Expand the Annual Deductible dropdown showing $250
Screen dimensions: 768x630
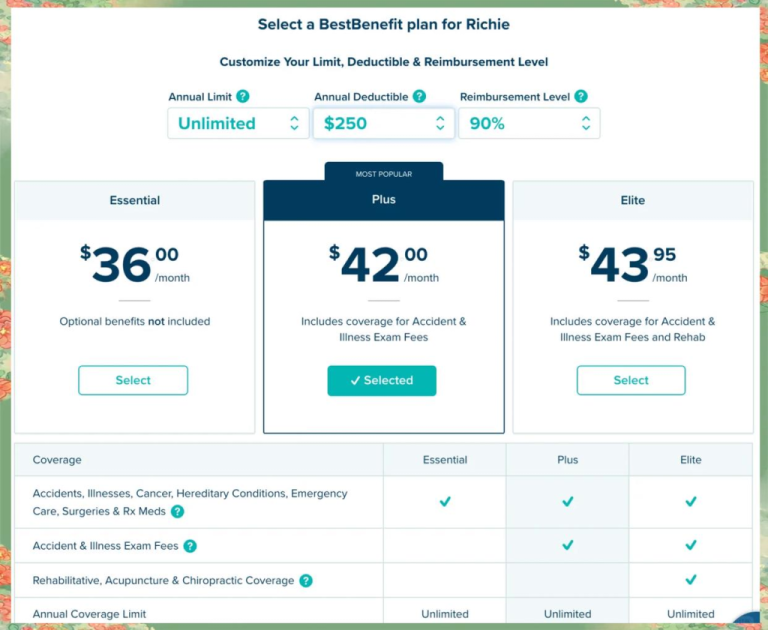(x=384, y=123)
